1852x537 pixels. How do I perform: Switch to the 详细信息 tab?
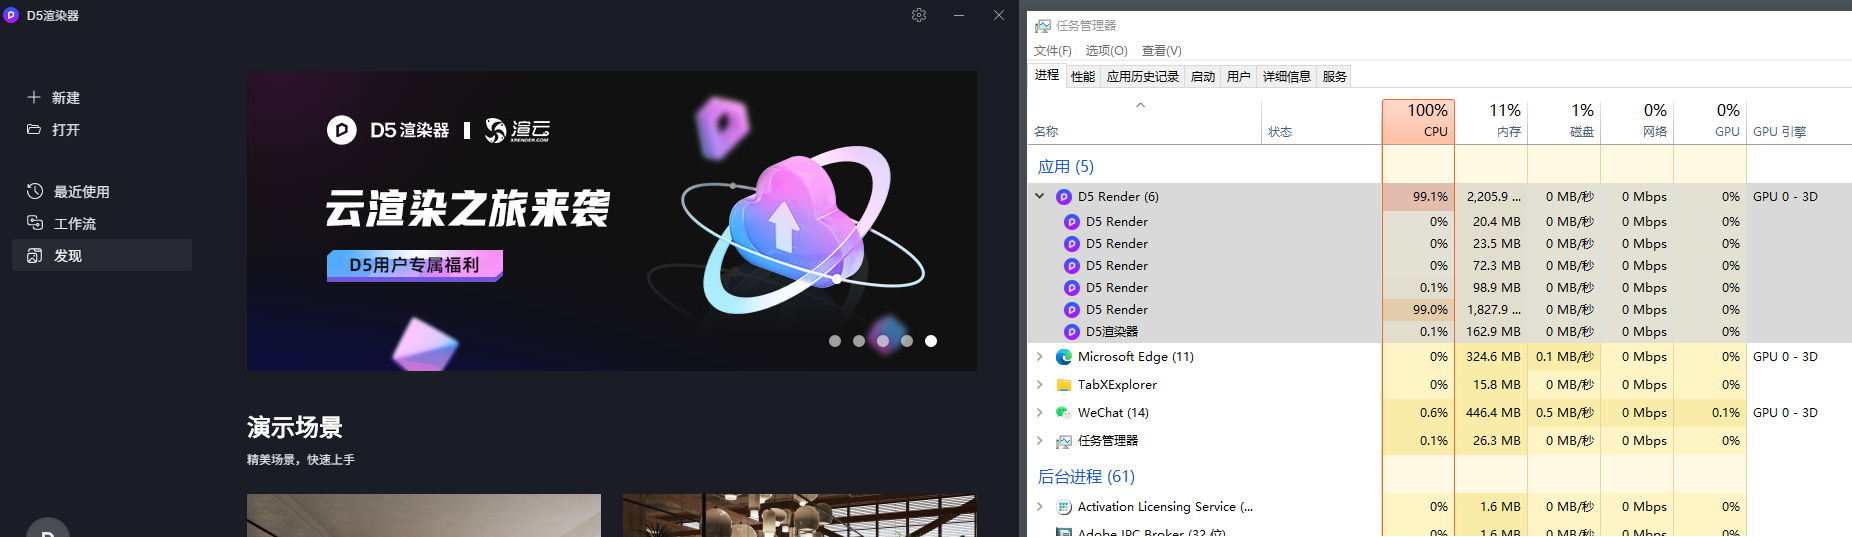coord(1287,76)
